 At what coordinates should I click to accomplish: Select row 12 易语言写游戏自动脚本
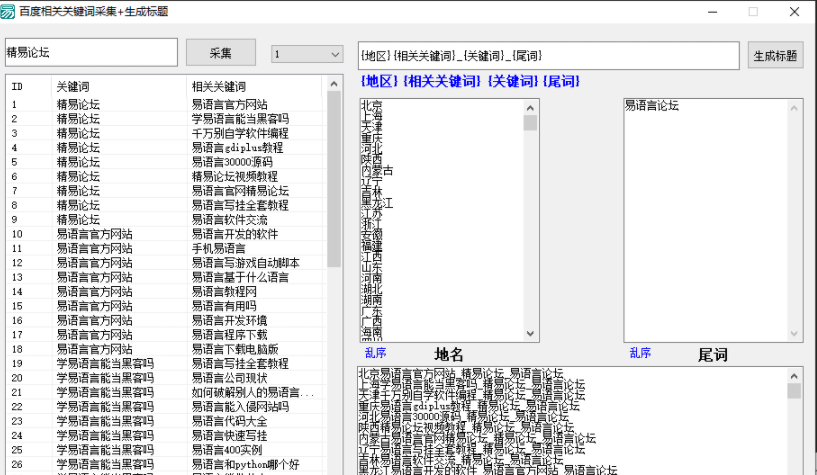pos(167,263)
